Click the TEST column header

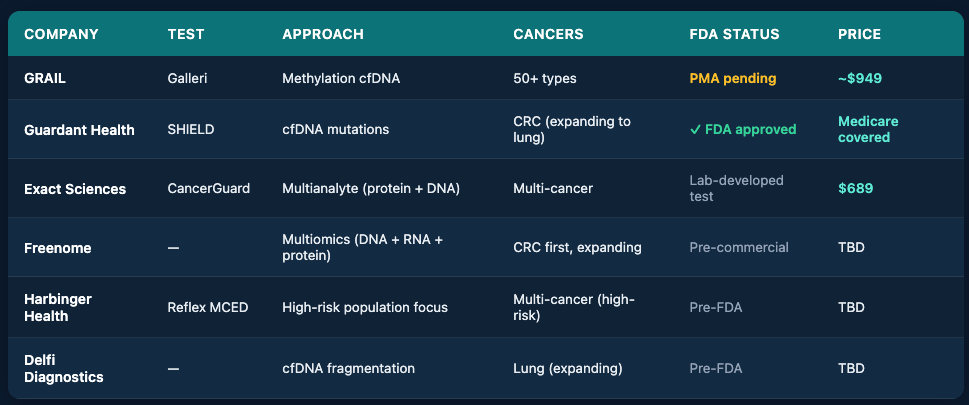[x=186, y=34]
